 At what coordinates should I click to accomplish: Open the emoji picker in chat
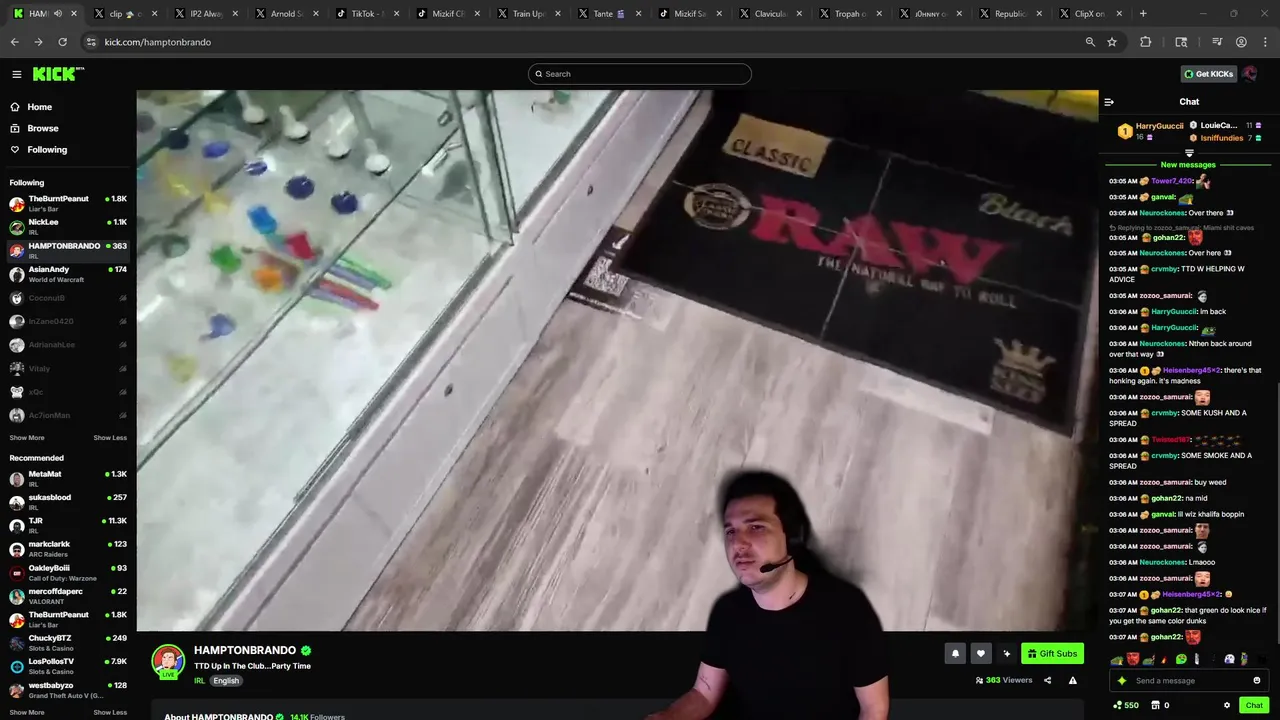1257,681
